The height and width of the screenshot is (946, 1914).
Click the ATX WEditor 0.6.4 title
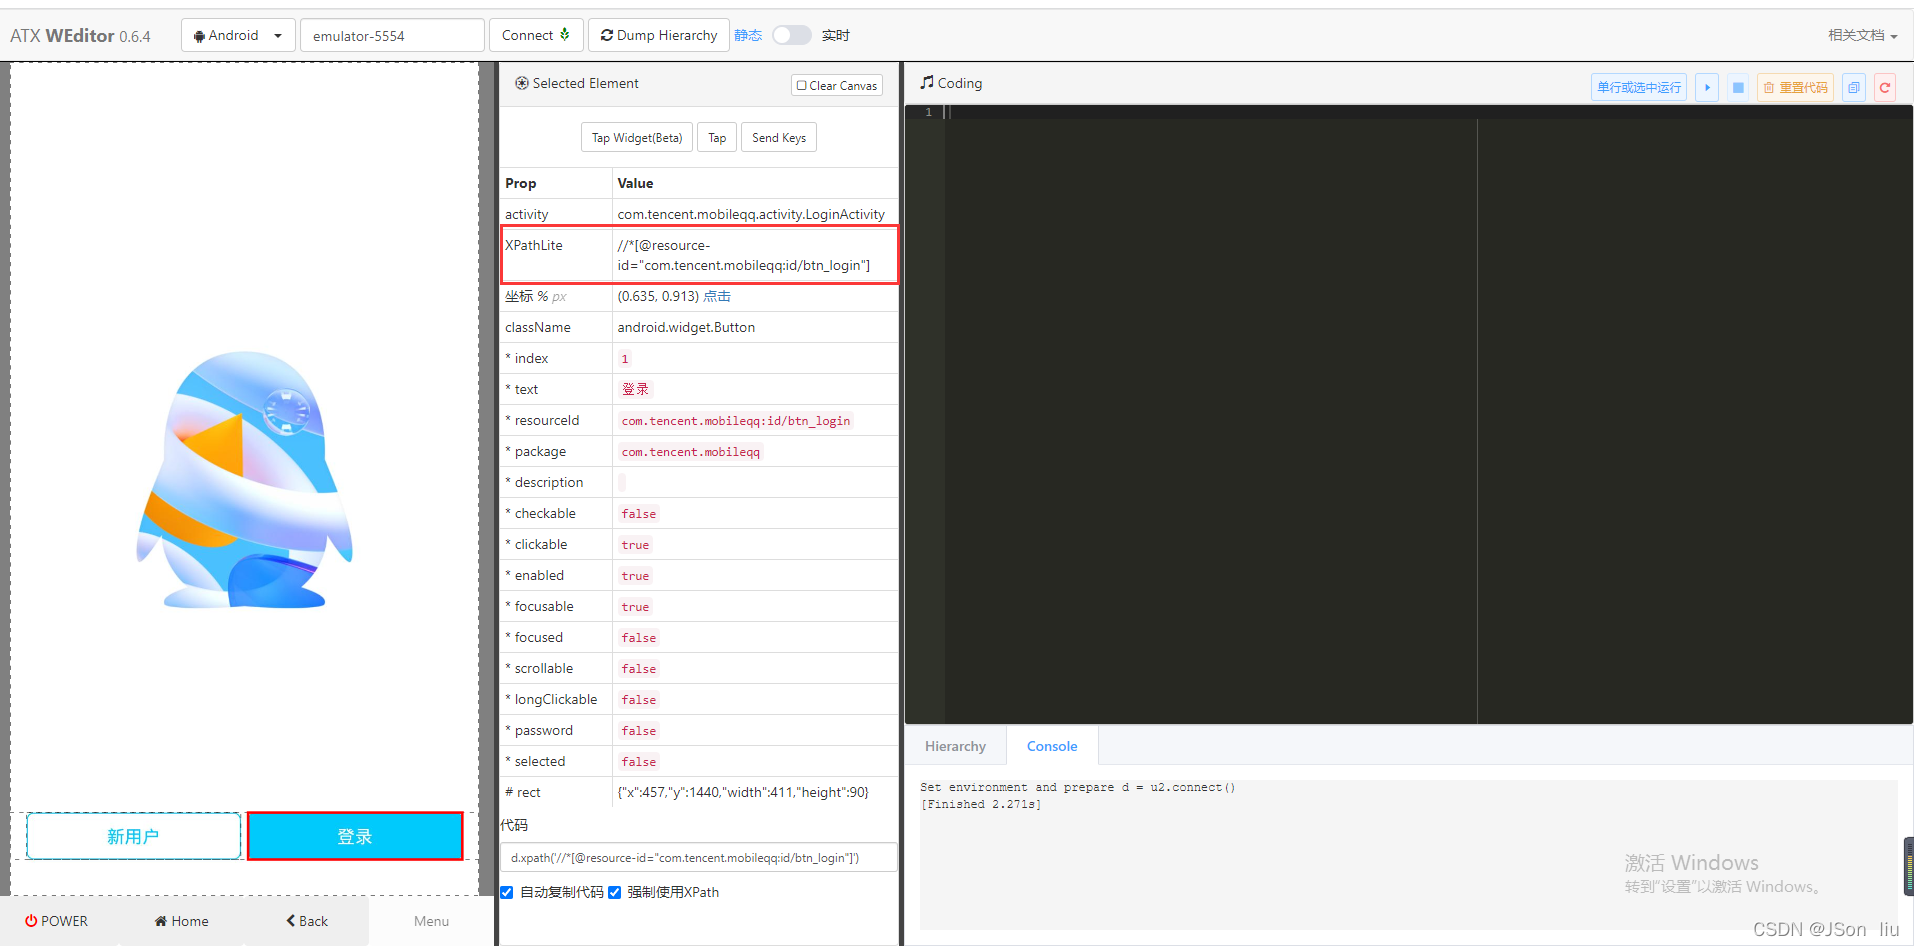click(x=80, y=36)
